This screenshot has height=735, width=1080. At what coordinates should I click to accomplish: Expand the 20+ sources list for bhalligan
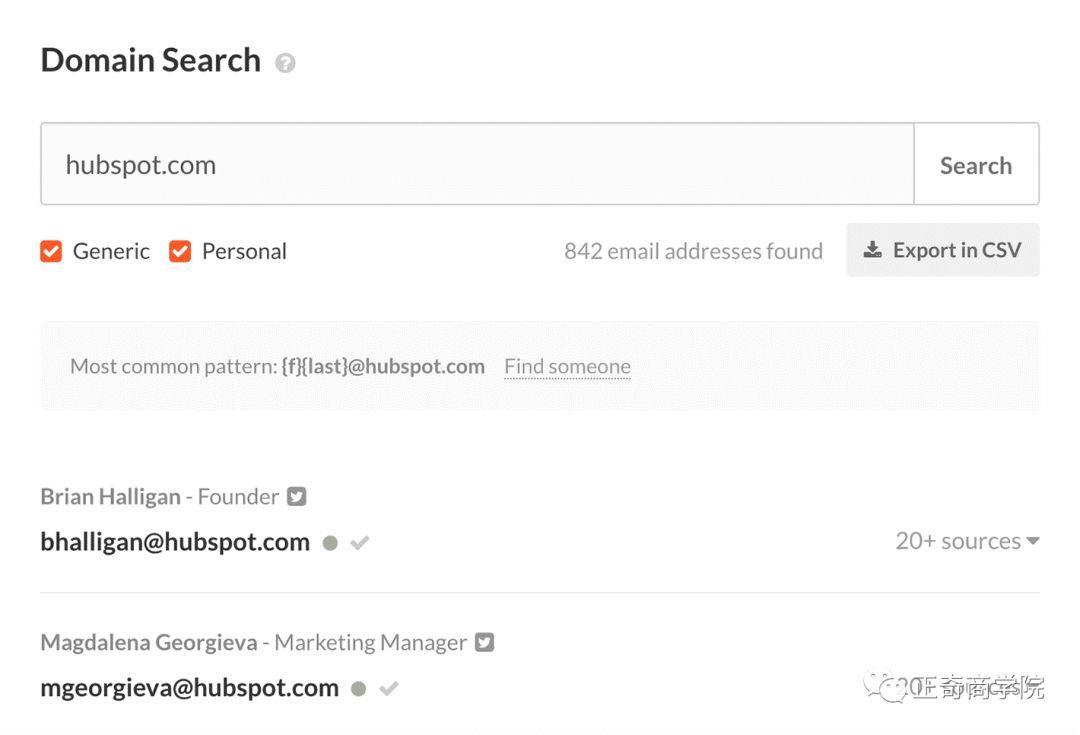[967, 541]
